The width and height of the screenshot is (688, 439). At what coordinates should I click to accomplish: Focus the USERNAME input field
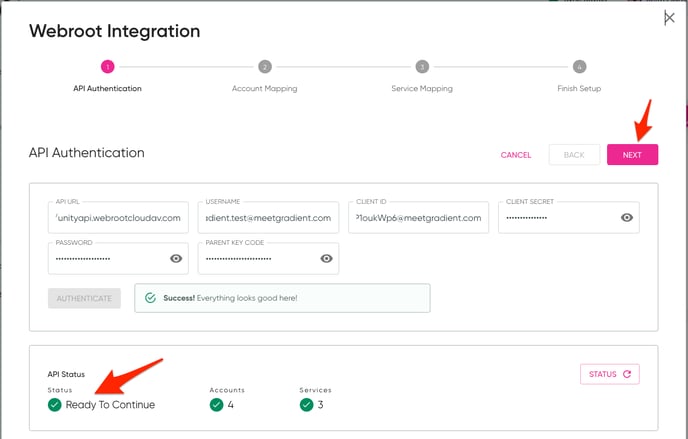pyautogui.click(x=268, y=218)
